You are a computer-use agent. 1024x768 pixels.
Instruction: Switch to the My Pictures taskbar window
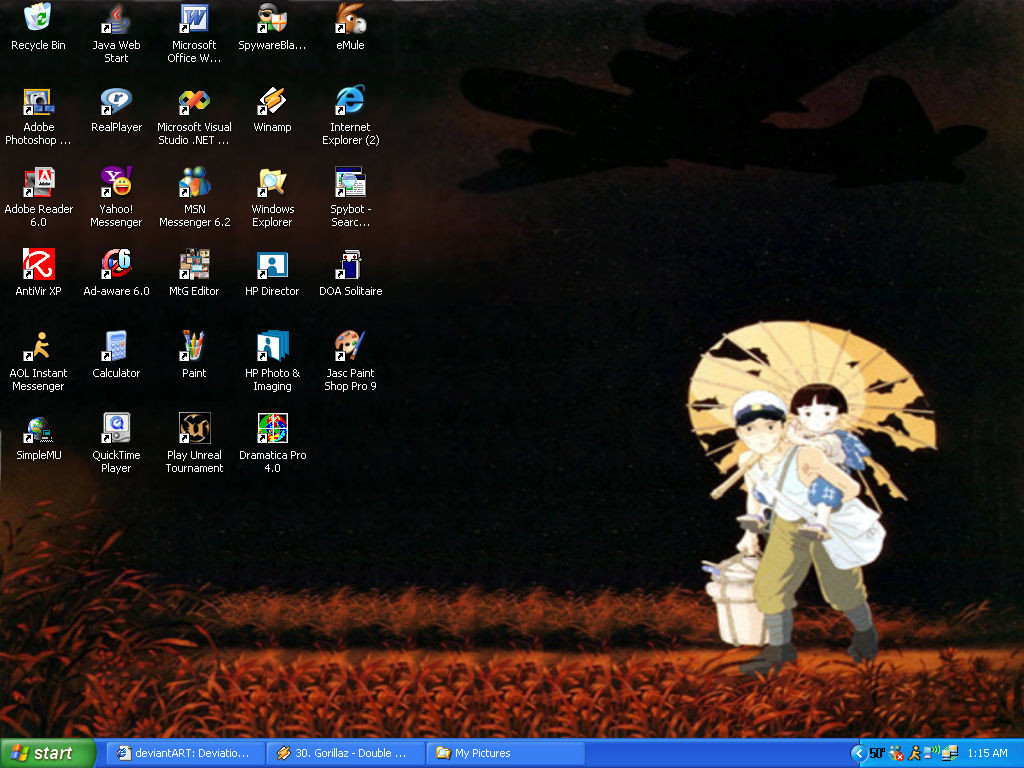(x=505, y=753)
